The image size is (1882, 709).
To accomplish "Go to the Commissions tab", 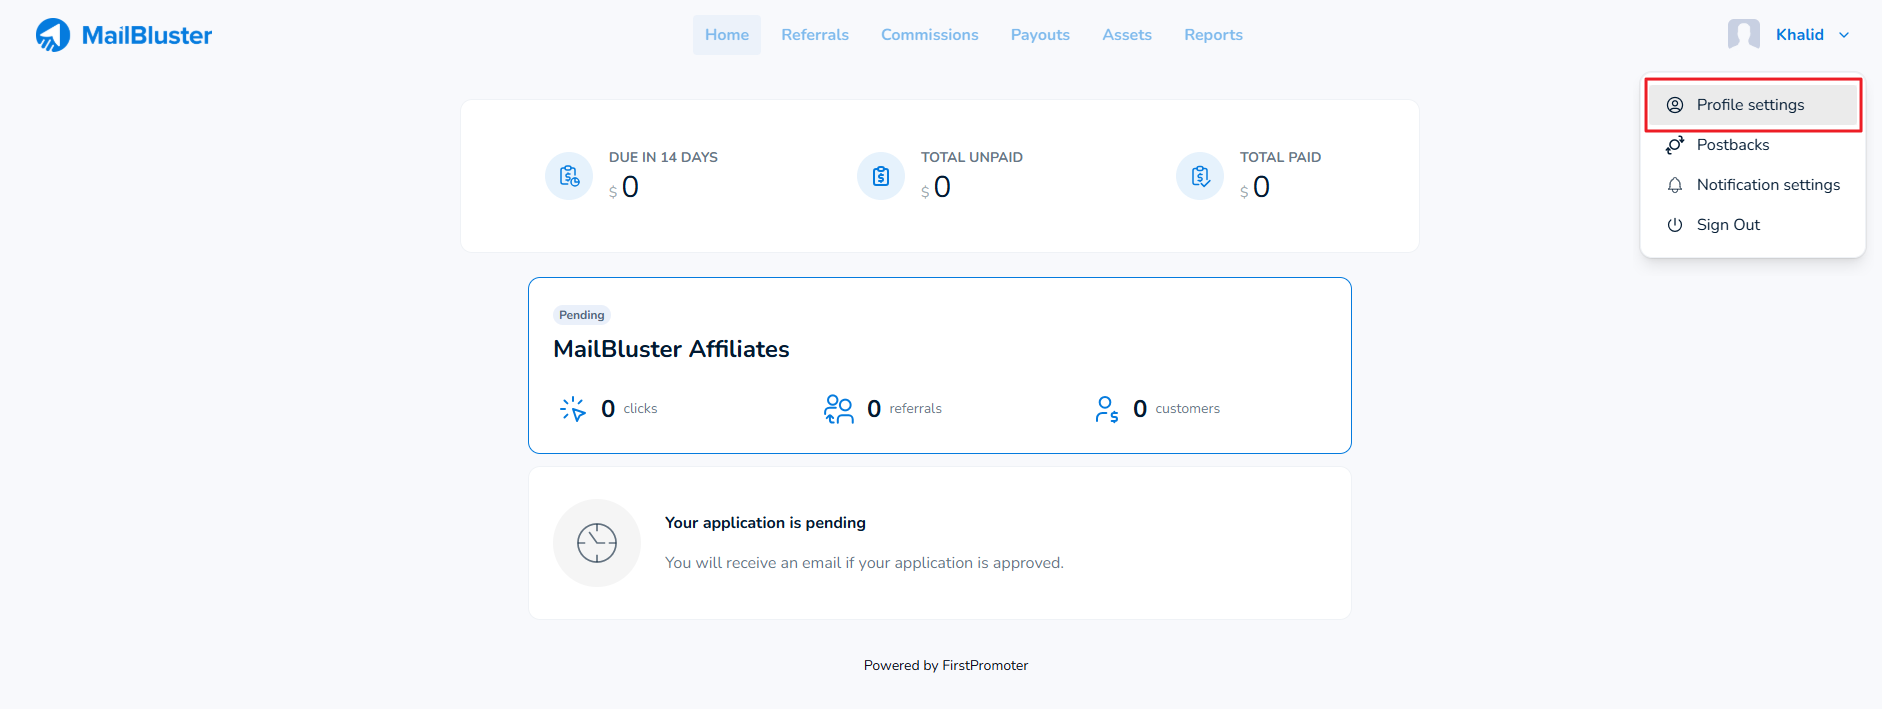I will (x=929, y=35).
